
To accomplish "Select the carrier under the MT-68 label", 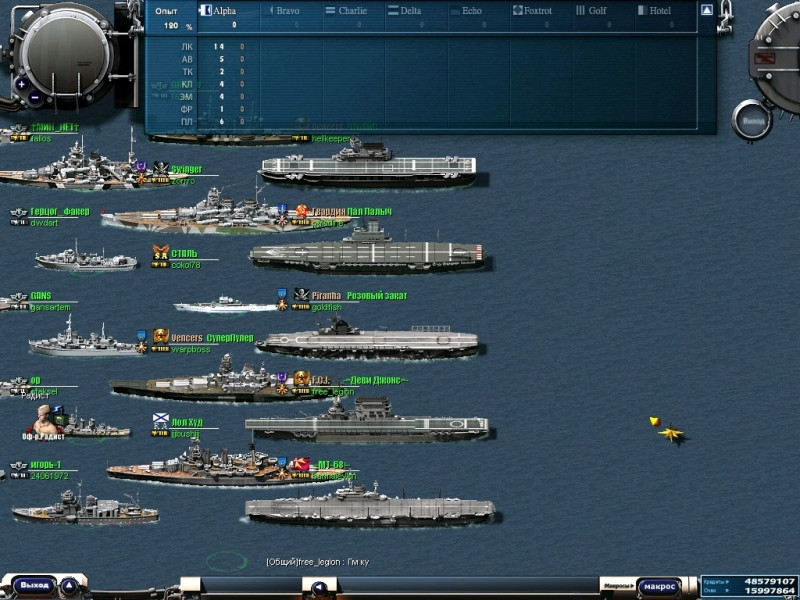I will 370,505.
